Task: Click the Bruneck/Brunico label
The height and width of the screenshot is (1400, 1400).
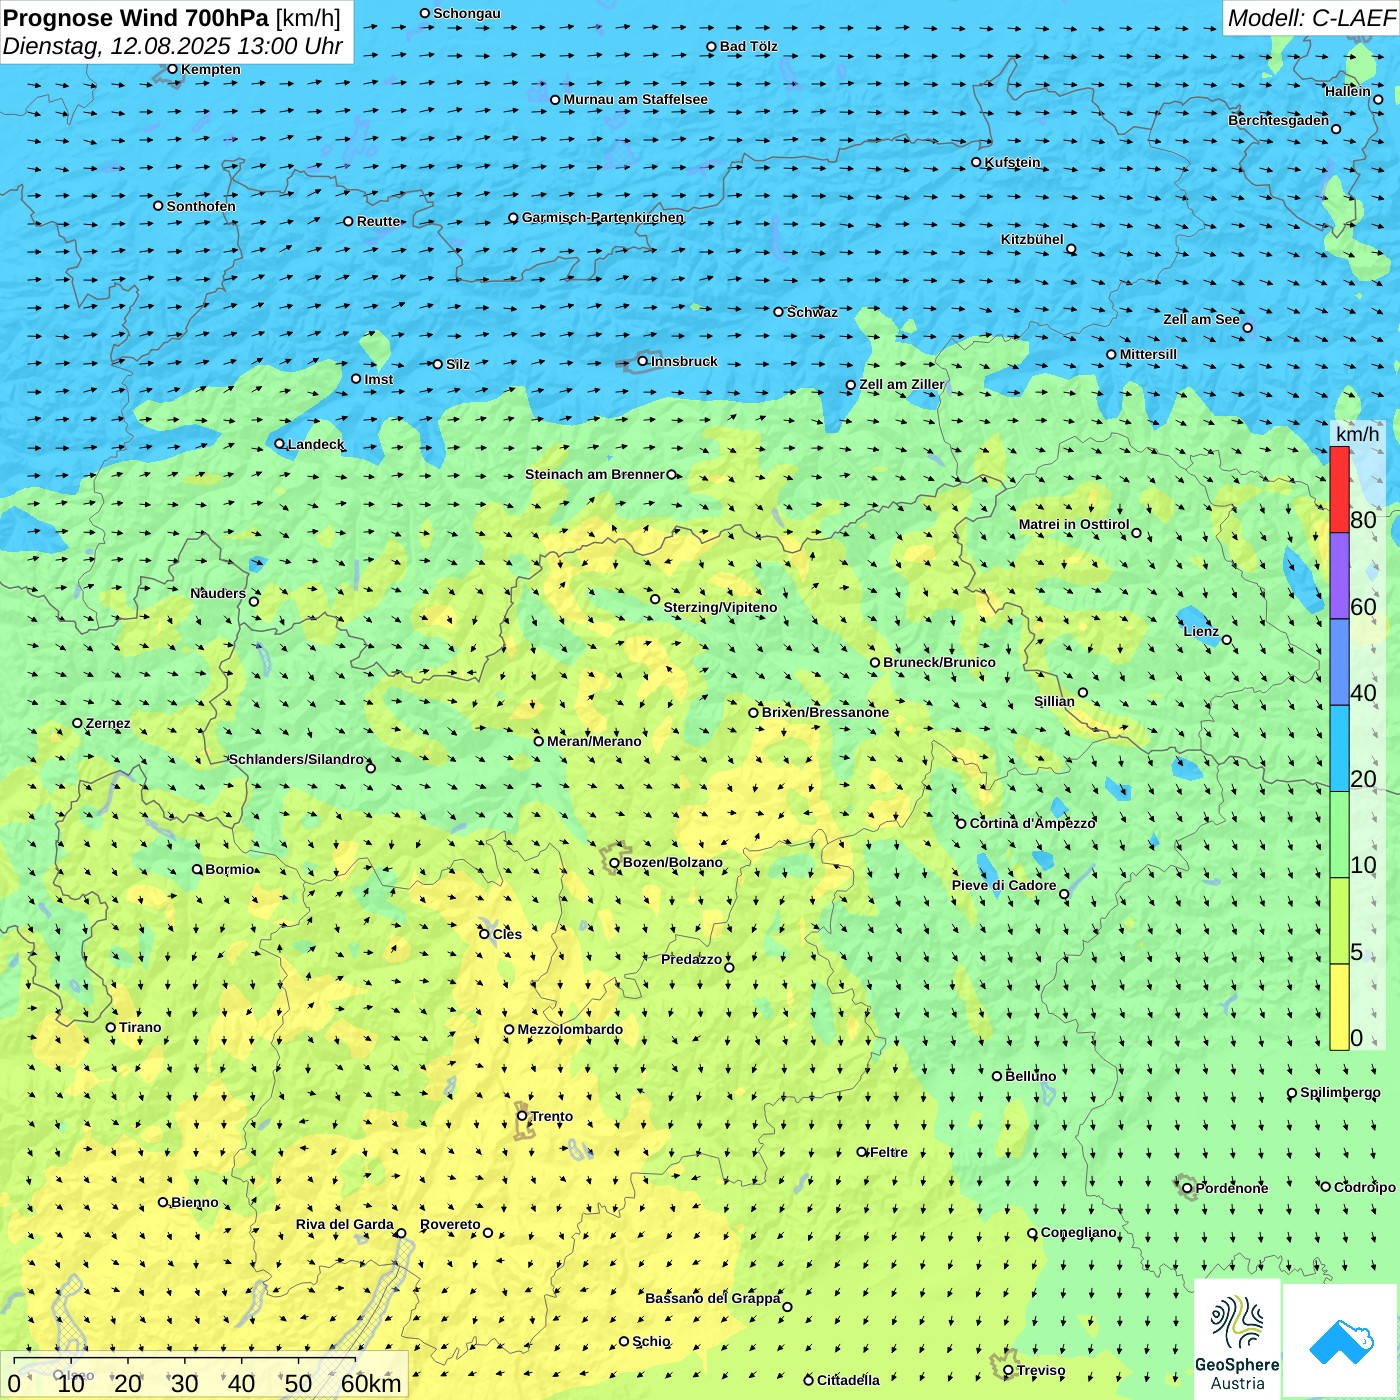Action: click(x=940, y=662)
